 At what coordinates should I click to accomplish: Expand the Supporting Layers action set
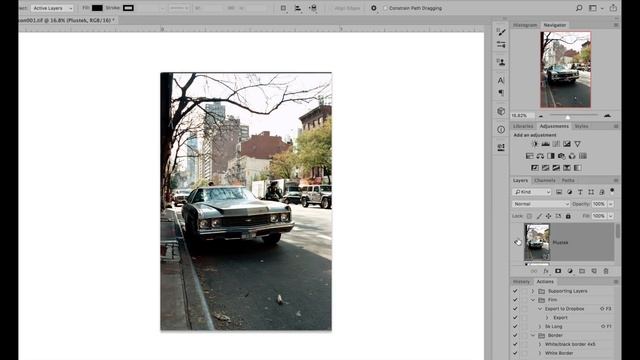(x=533, y=291)
